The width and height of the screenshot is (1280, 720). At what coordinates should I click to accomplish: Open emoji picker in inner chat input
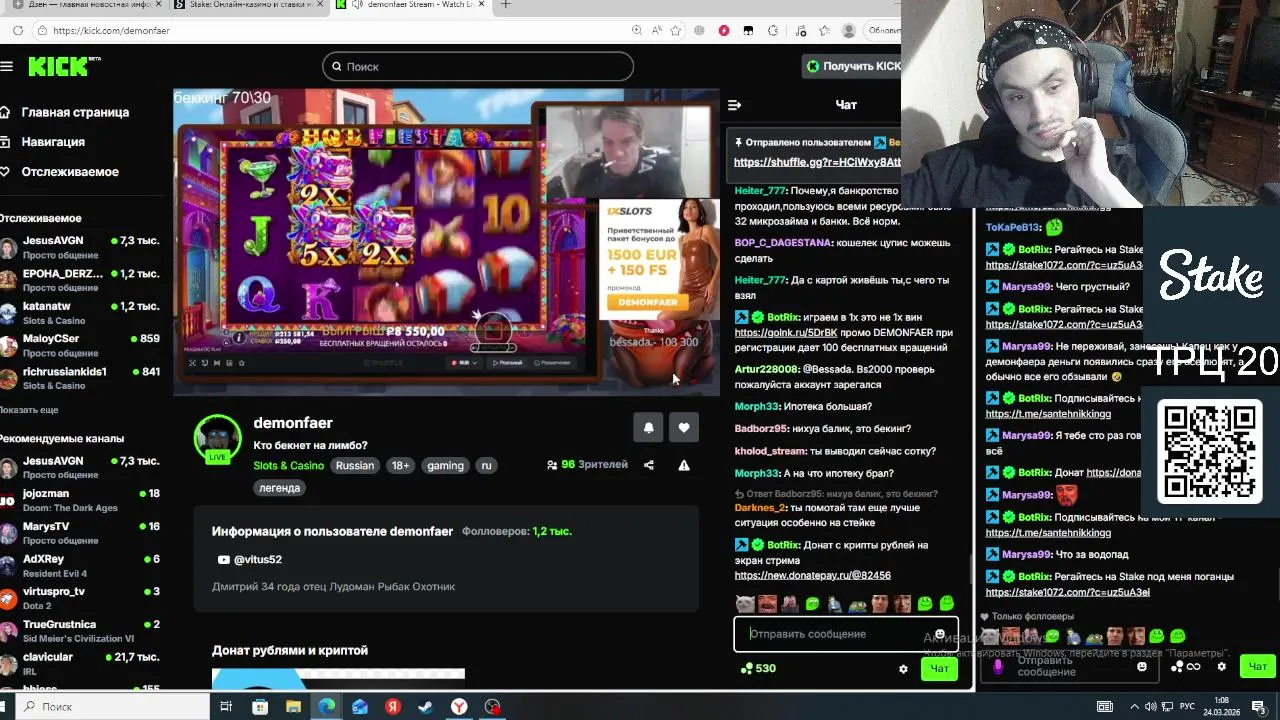(x=940, y=634)
